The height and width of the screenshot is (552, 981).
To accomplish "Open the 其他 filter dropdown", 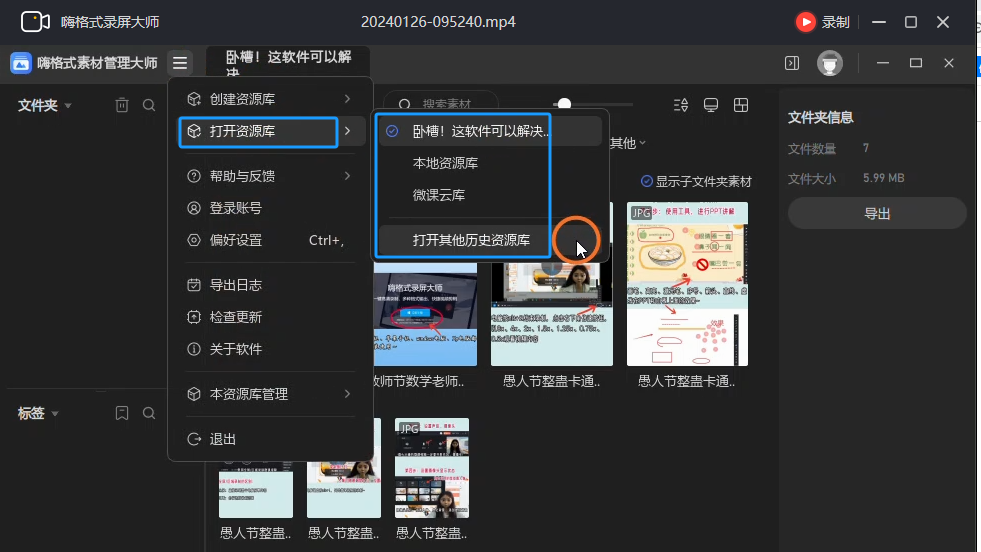I will 628,143.
